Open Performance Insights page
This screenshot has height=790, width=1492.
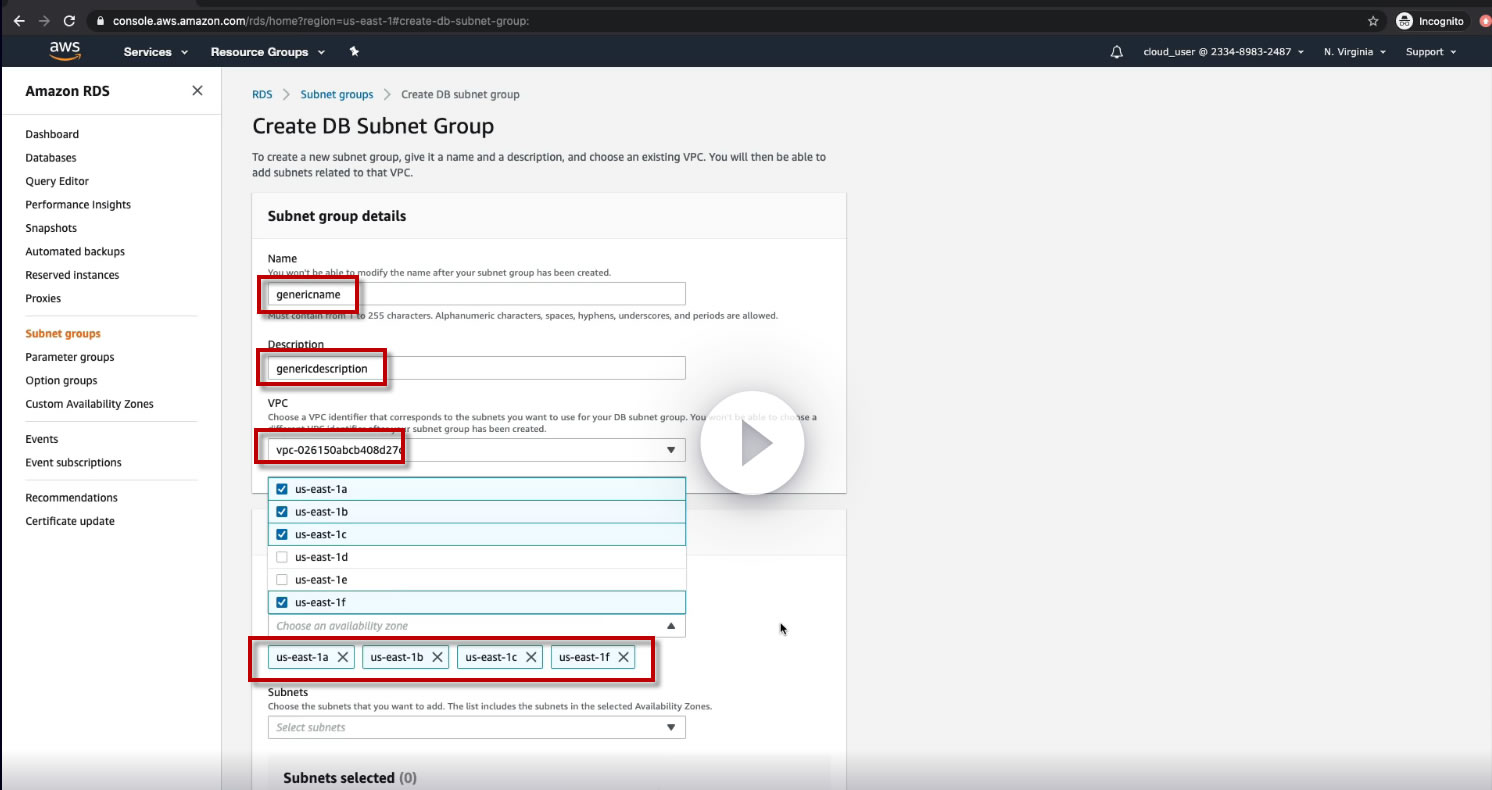(78, 205)
